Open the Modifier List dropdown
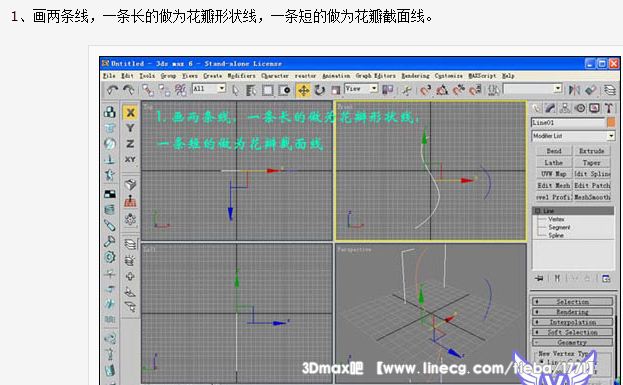The image size is (623, 385). pos(573,136)
